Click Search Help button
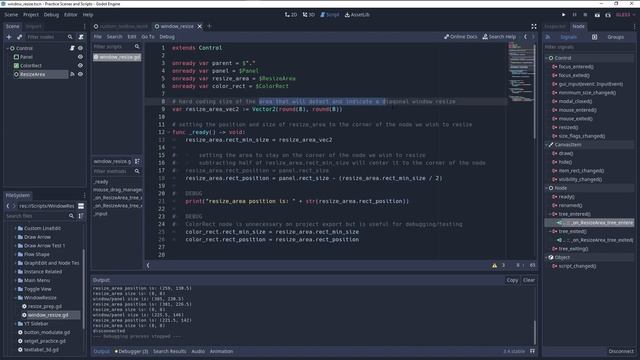The height and width of the screenshot is (360, 640). tap(499, 37)
